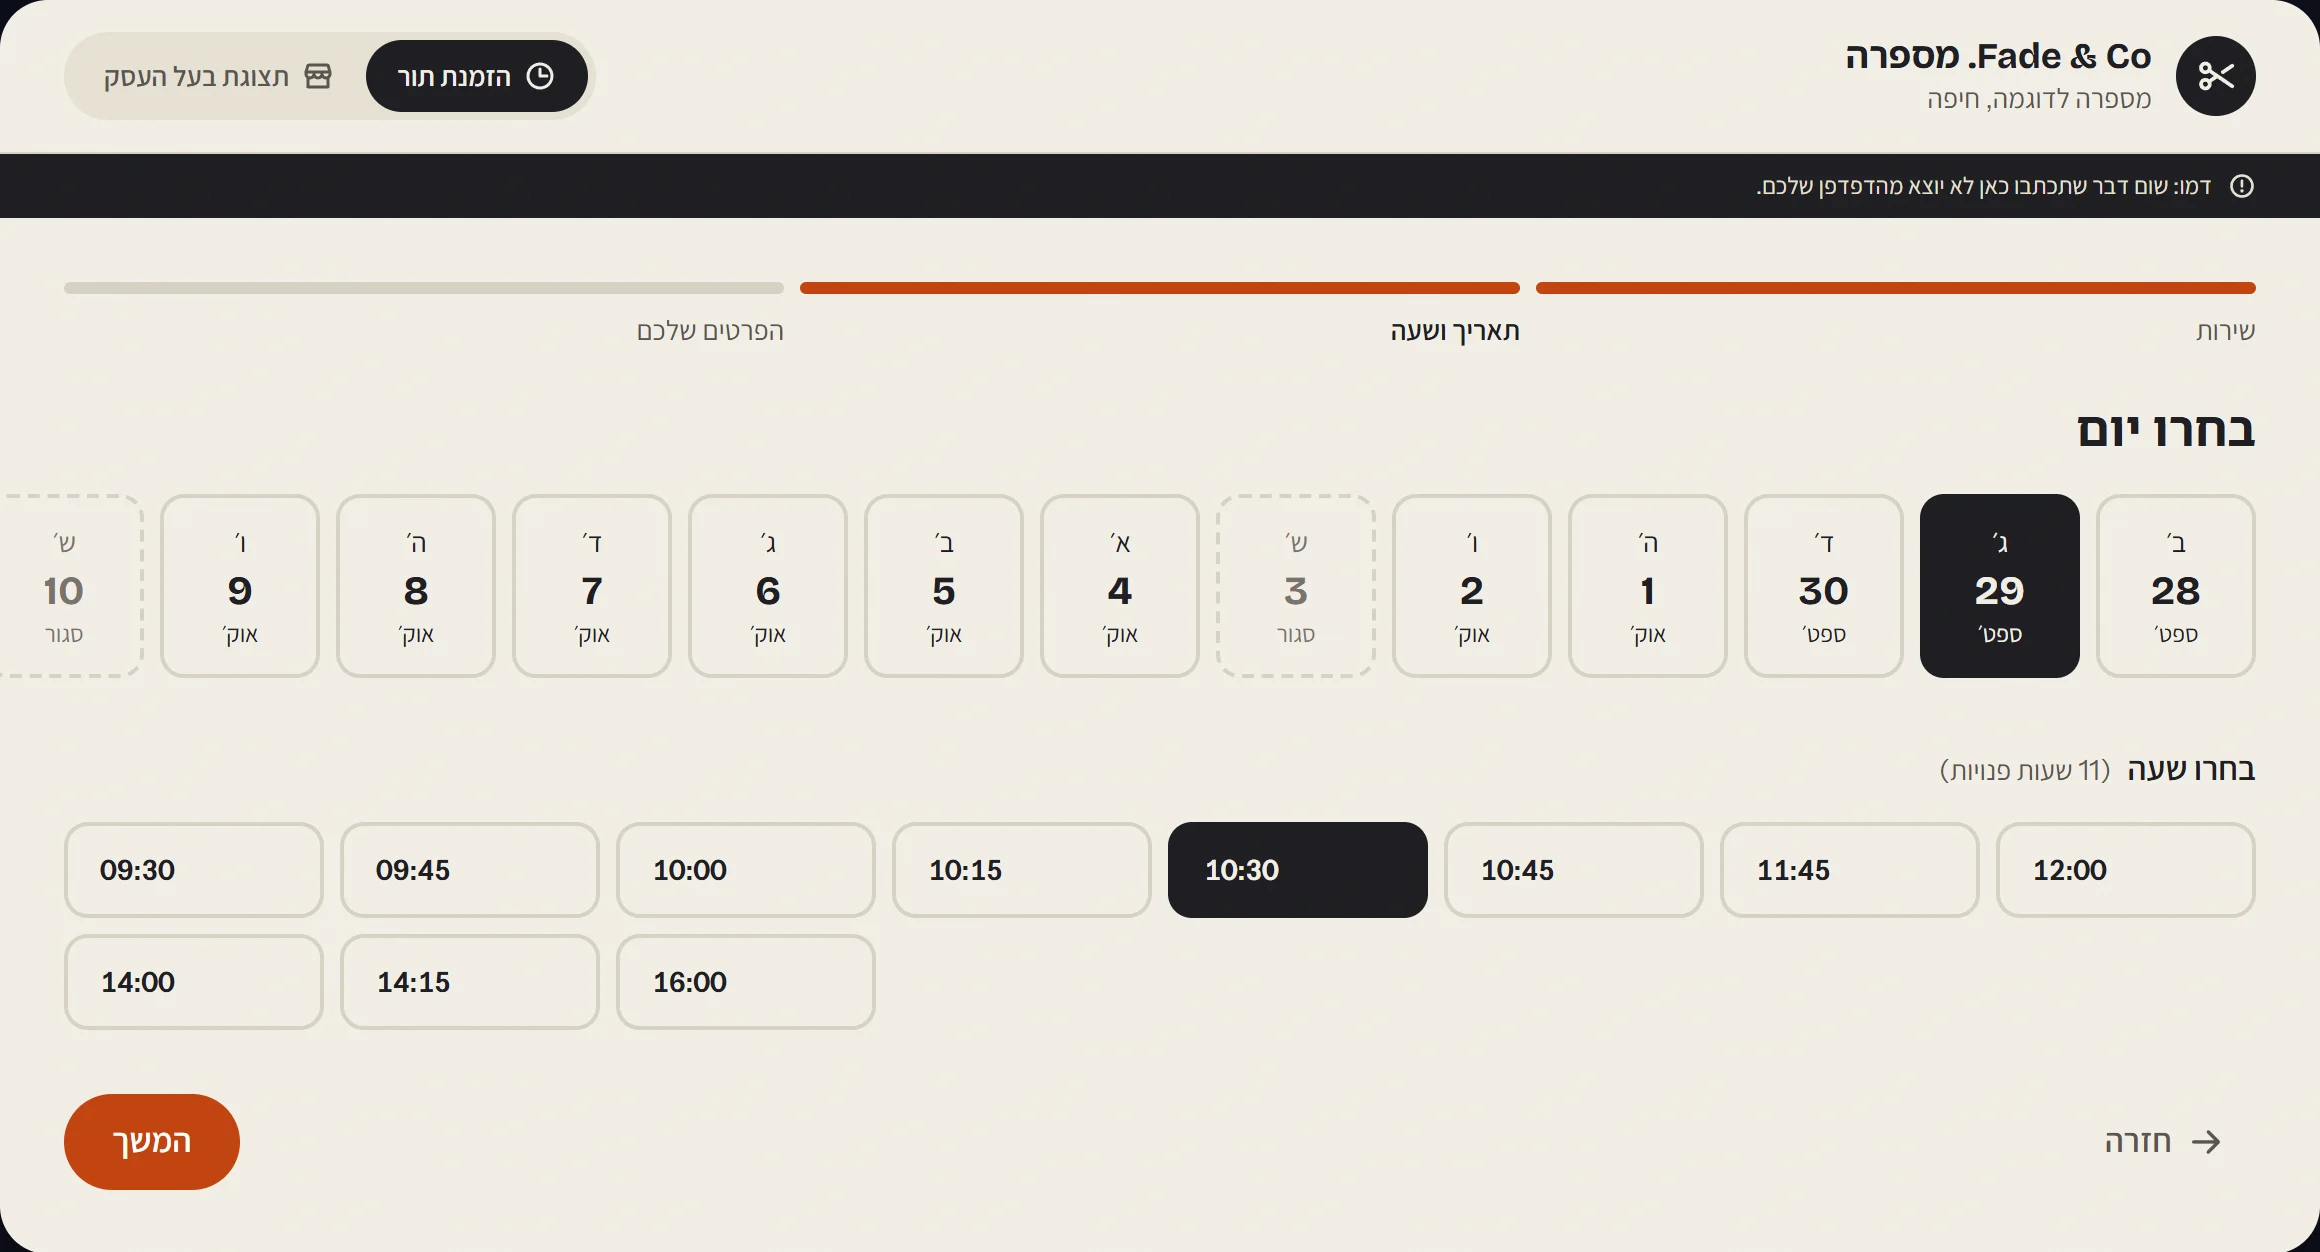
Task: Select day 7 אוק׳
Action: 592,586
